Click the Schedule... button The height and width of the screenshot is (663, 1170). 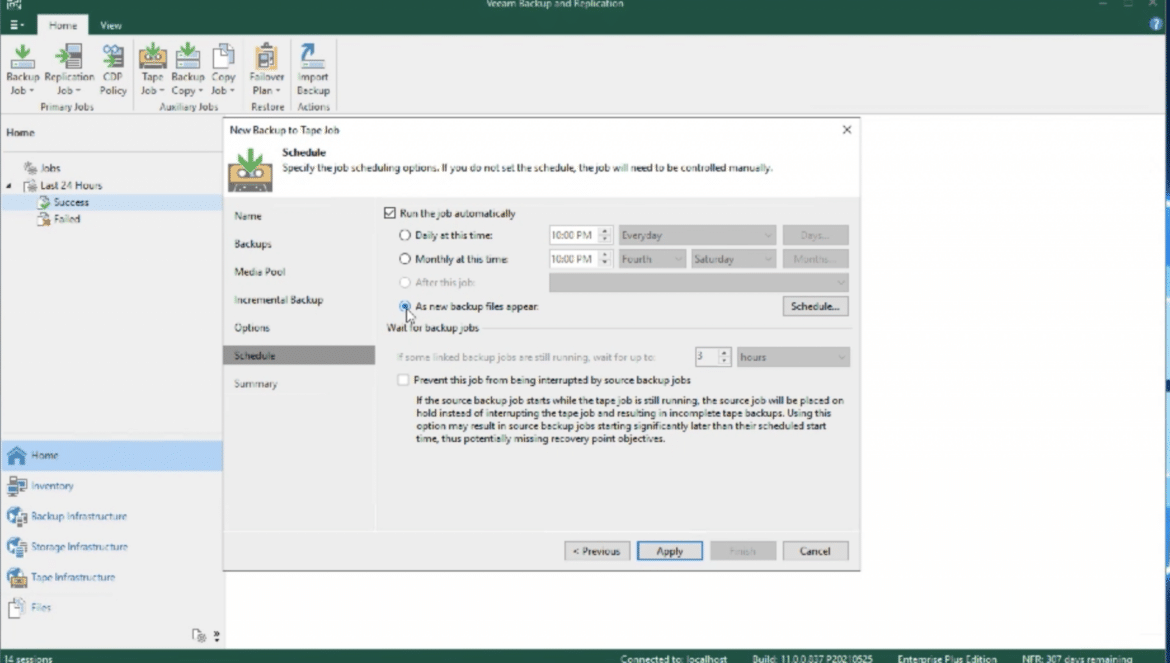pos(815,306)
